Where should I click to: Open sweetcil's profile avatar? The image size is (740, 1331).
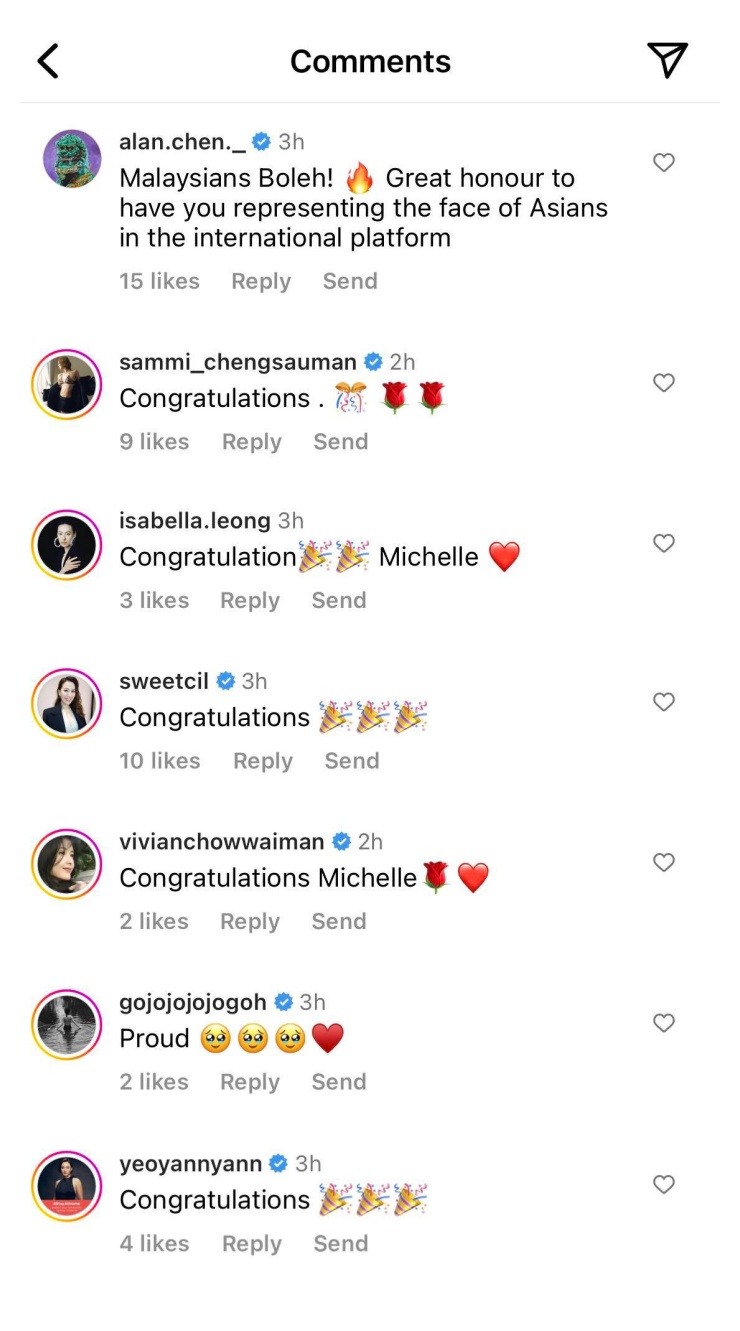point(67,704)
